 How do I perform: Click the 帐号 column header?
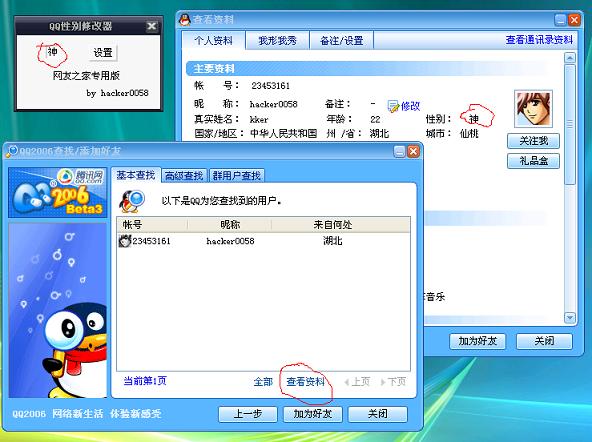pos(152,225)
